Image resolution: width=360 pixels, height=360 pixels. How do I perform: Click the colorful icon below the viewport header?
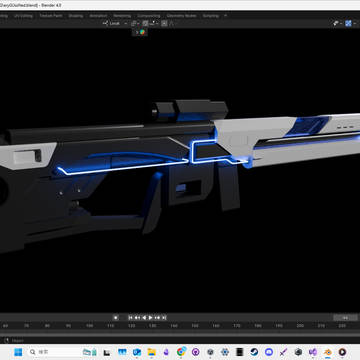click(x=142, y=32)
